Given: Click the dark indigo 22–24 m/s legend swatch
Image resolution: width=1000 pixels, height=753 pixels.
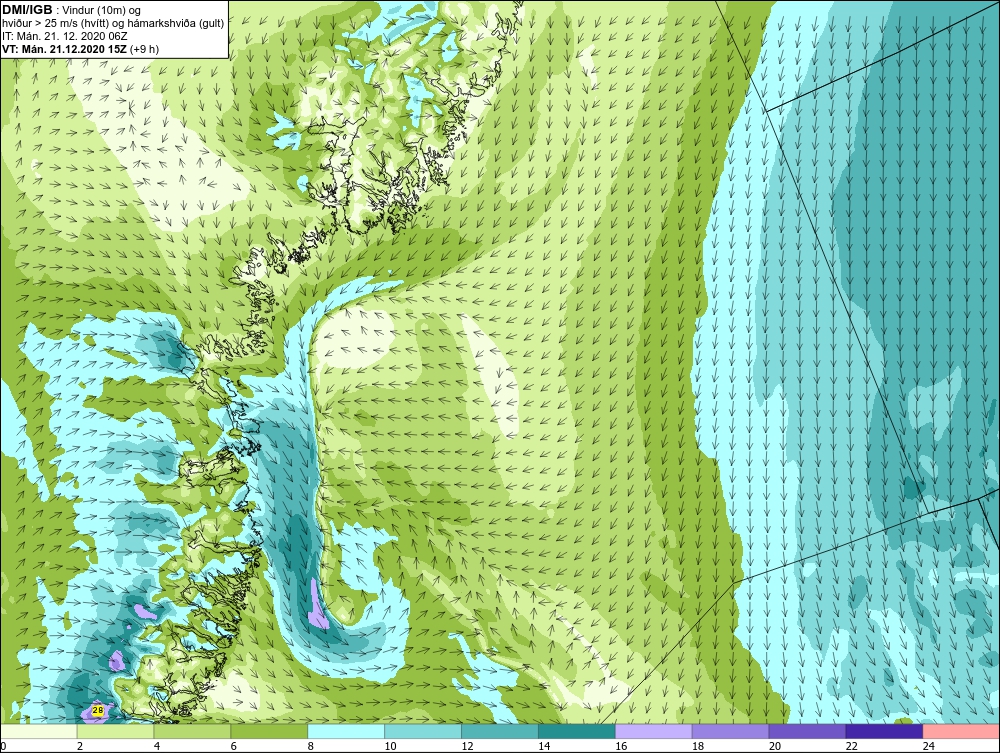Looking at the screenshot, I should [x=884, y=731].
